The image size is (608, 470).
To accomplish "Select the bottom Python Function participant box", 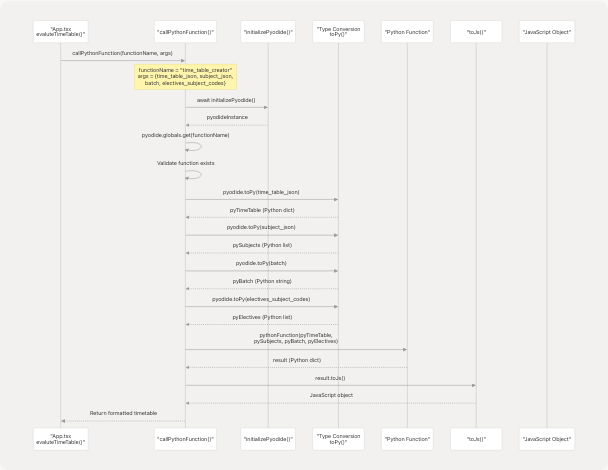I will [407, 438].
